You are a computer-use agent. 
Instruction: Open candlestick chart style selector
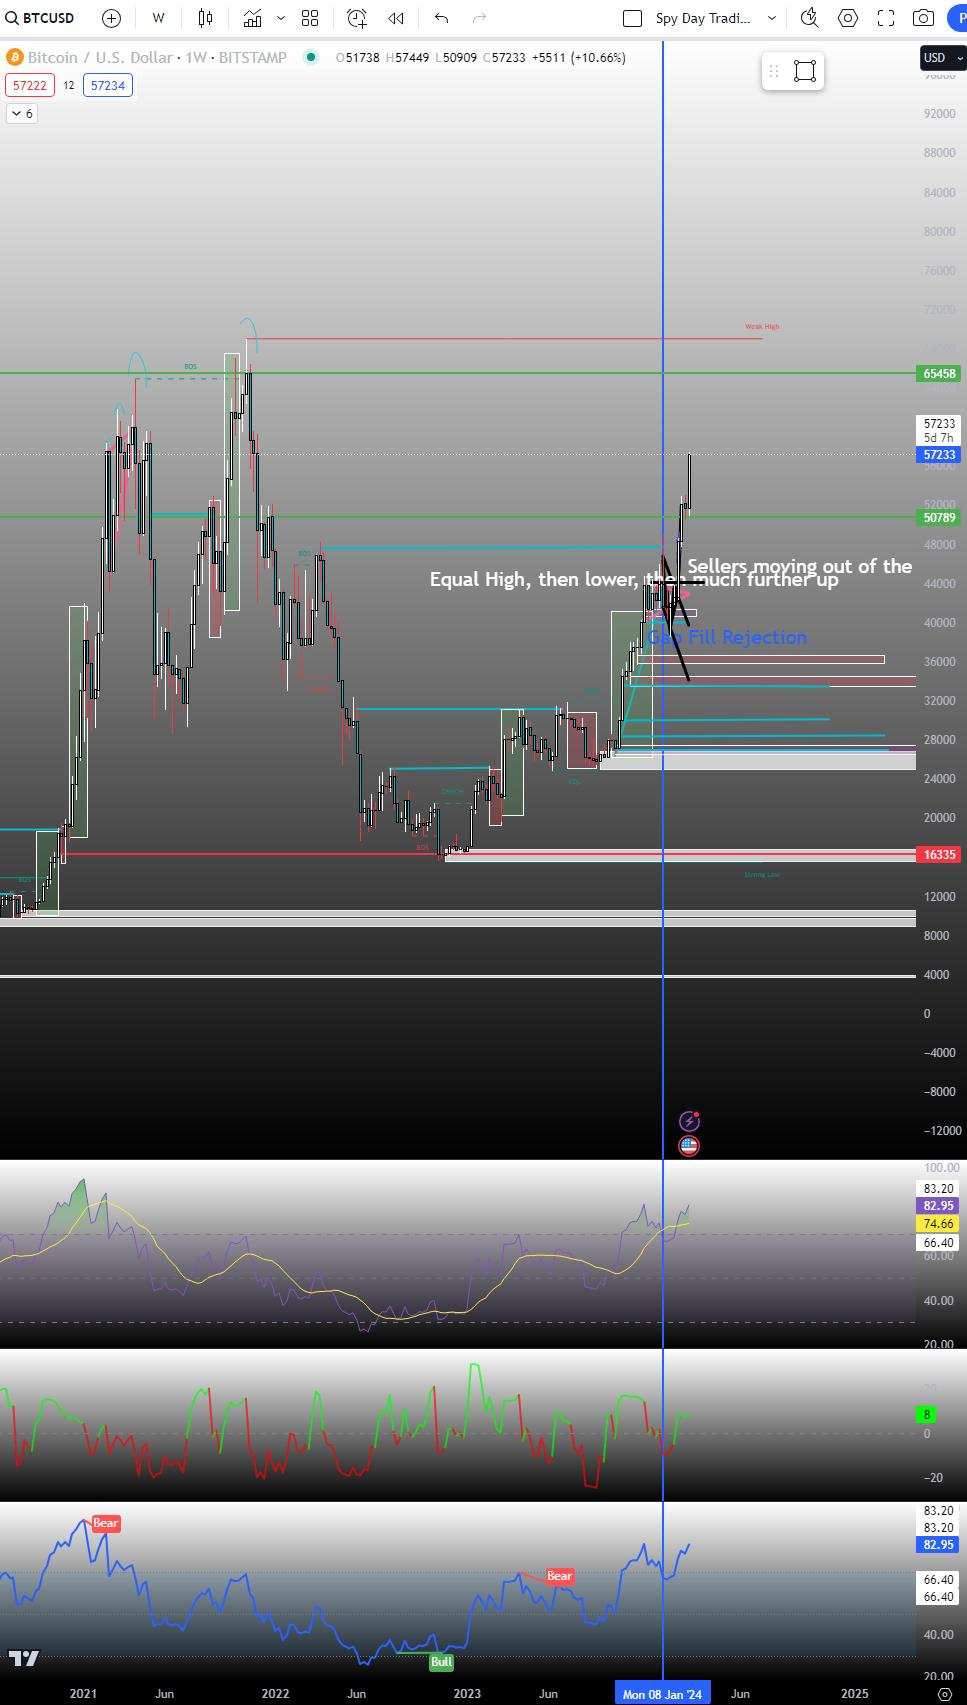point(205,18)
